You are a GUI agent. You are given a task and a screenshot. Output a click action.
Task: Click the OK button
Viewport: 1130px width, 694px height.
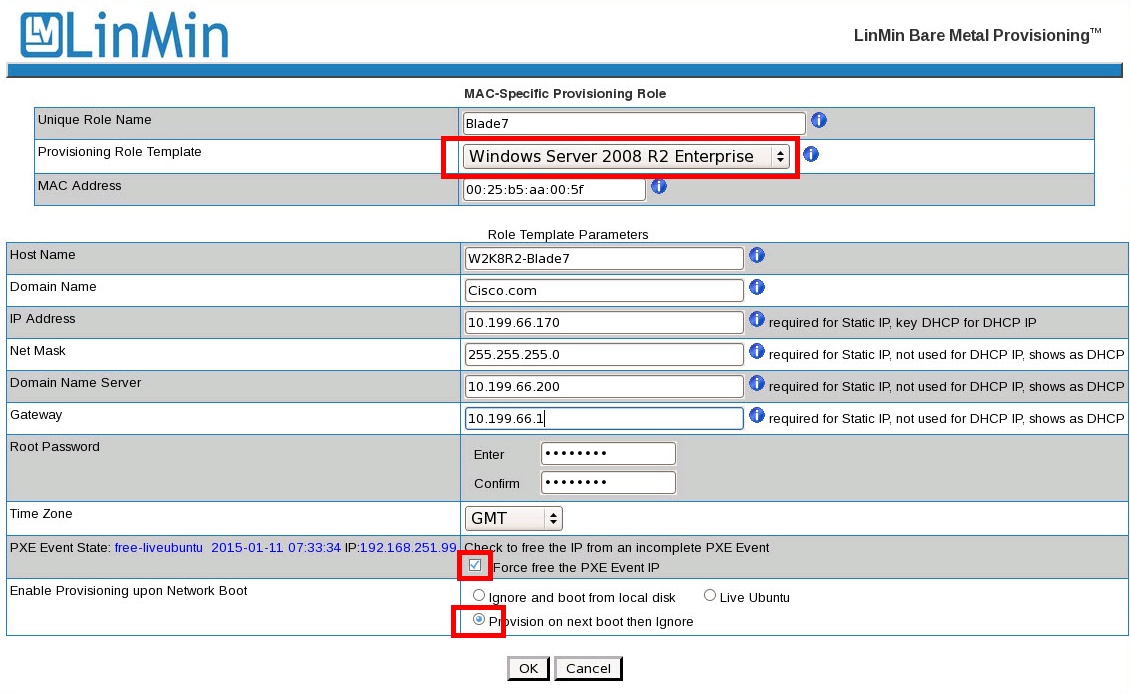[528, 669]
